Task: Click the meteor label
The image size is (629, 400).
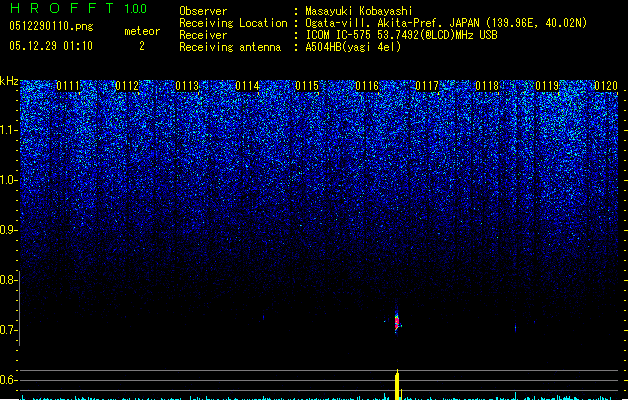Action: click(x=142, y=31)
